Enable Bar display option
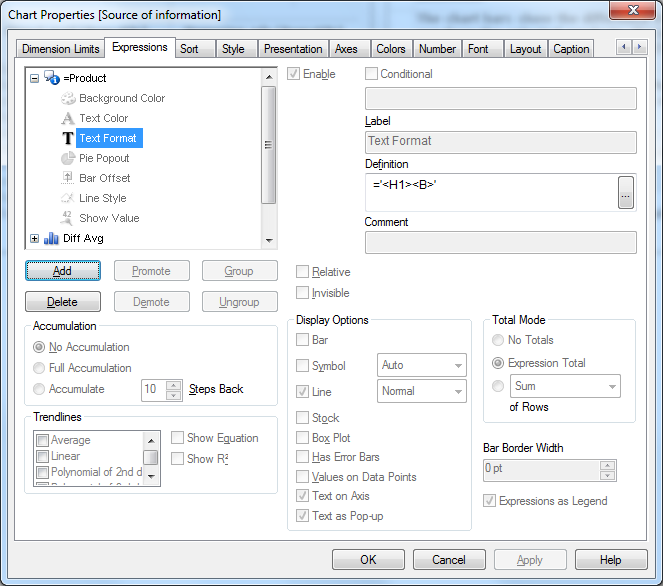 302,340
